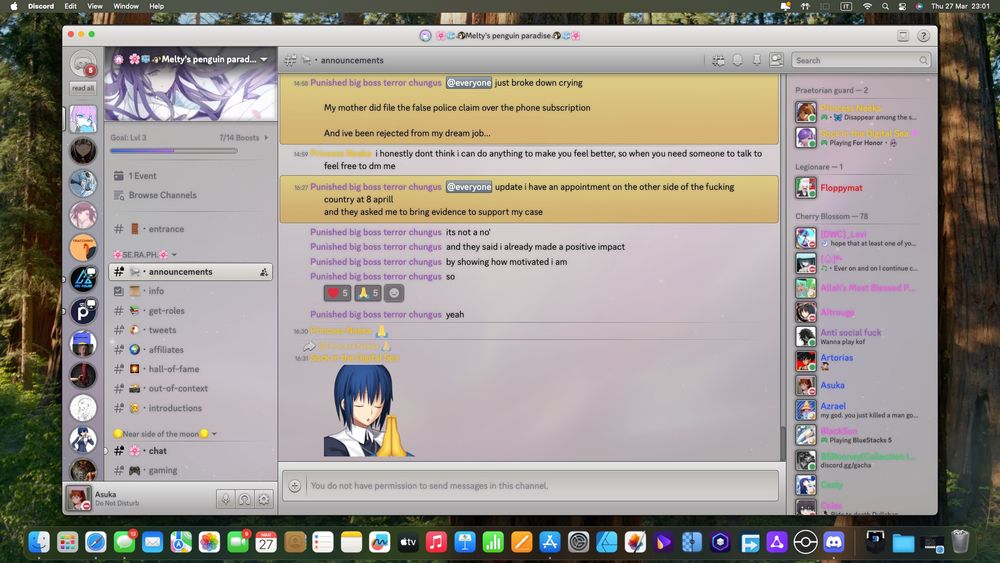1000x563 pixels.
Task: Open the Discord app menu
Action: 41,6
